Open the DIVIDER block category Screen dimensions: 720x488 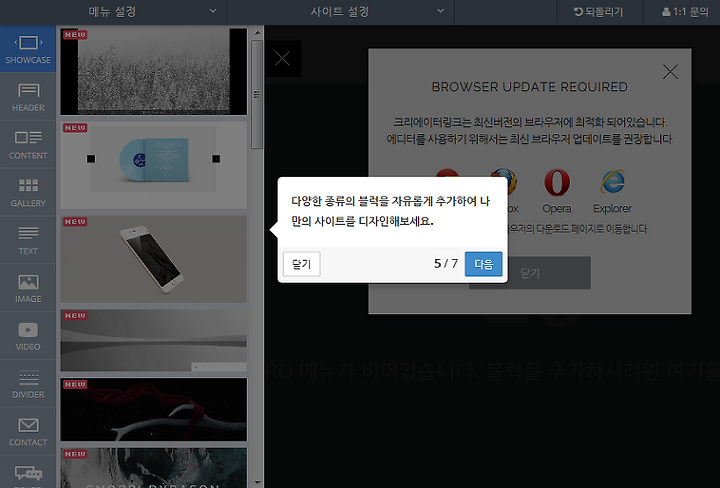(28, 383)
